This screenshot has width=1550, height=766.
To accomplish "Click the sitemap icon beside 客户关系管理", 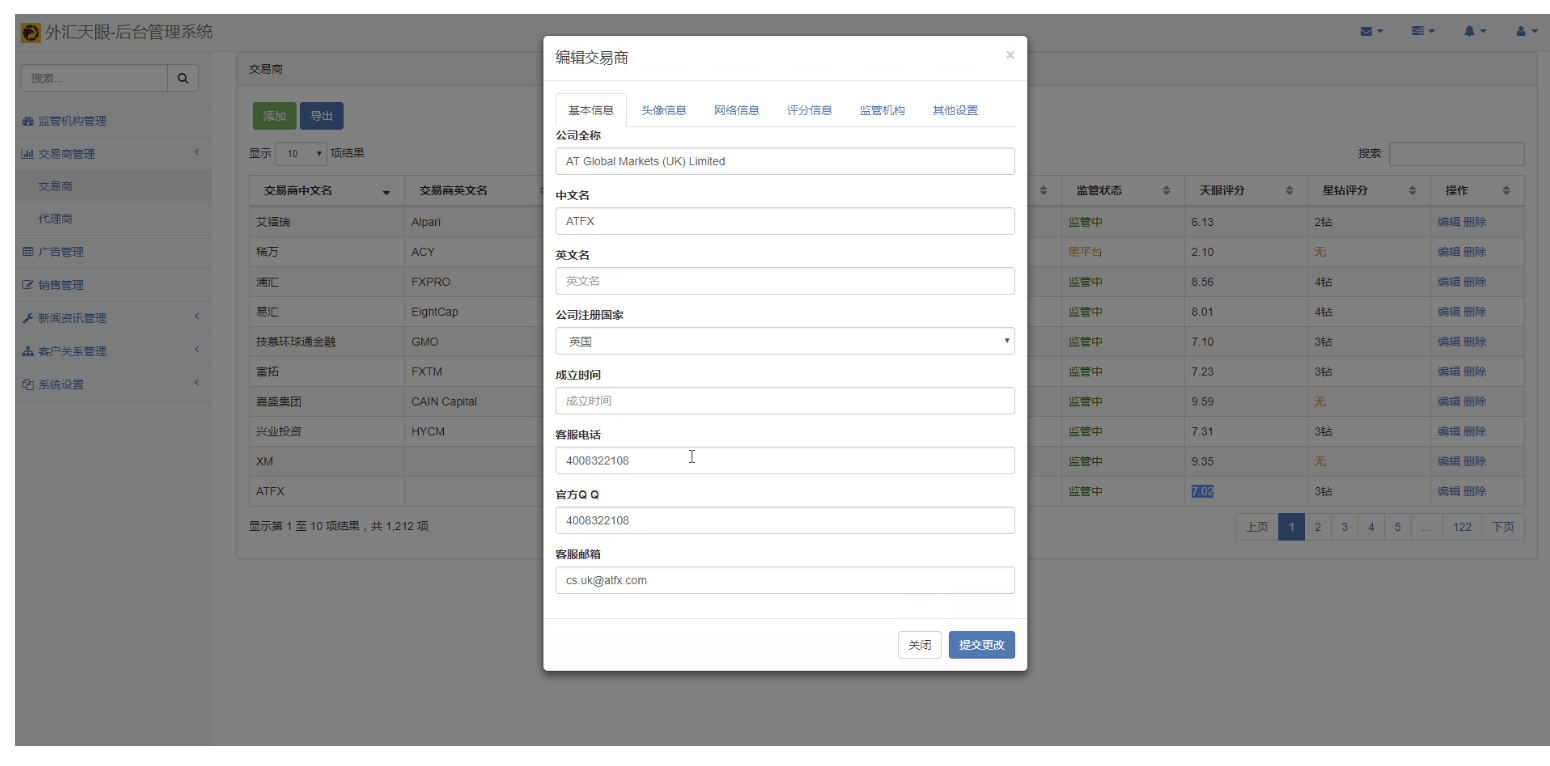I will [28, 351].
